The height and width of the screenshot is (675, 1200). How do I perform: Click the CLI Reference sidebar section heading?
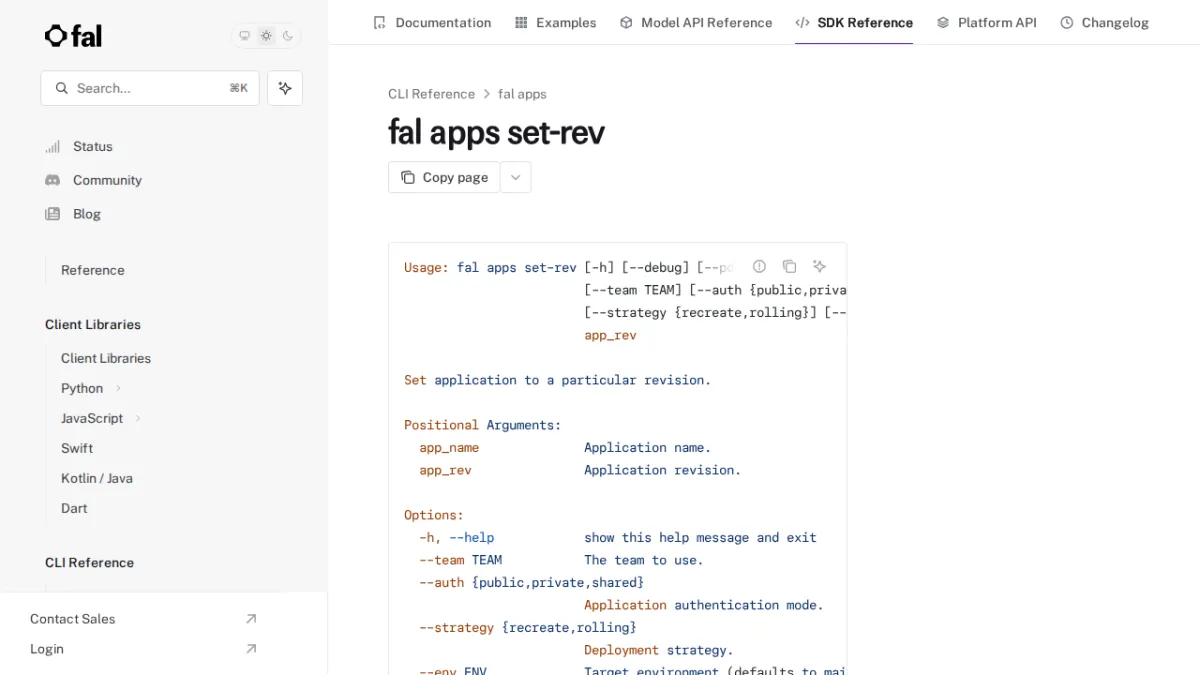click(89, 562)
